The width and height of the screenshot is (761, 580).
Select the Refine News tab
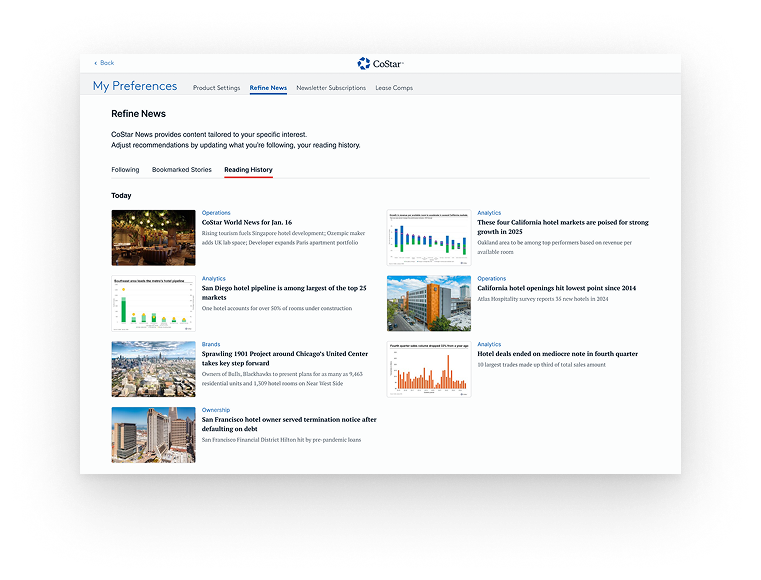click(268, 88)
